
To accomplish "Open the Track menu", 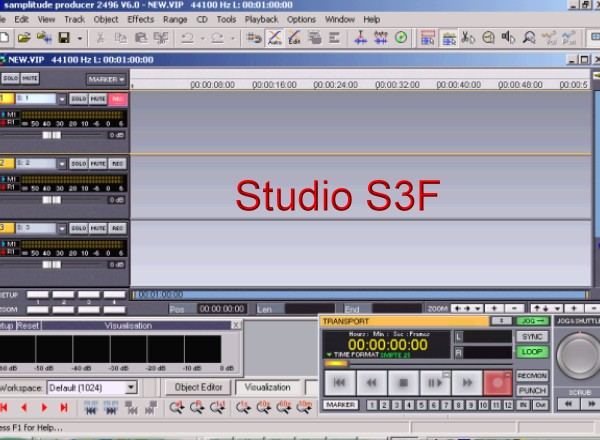I will point(74,20).
